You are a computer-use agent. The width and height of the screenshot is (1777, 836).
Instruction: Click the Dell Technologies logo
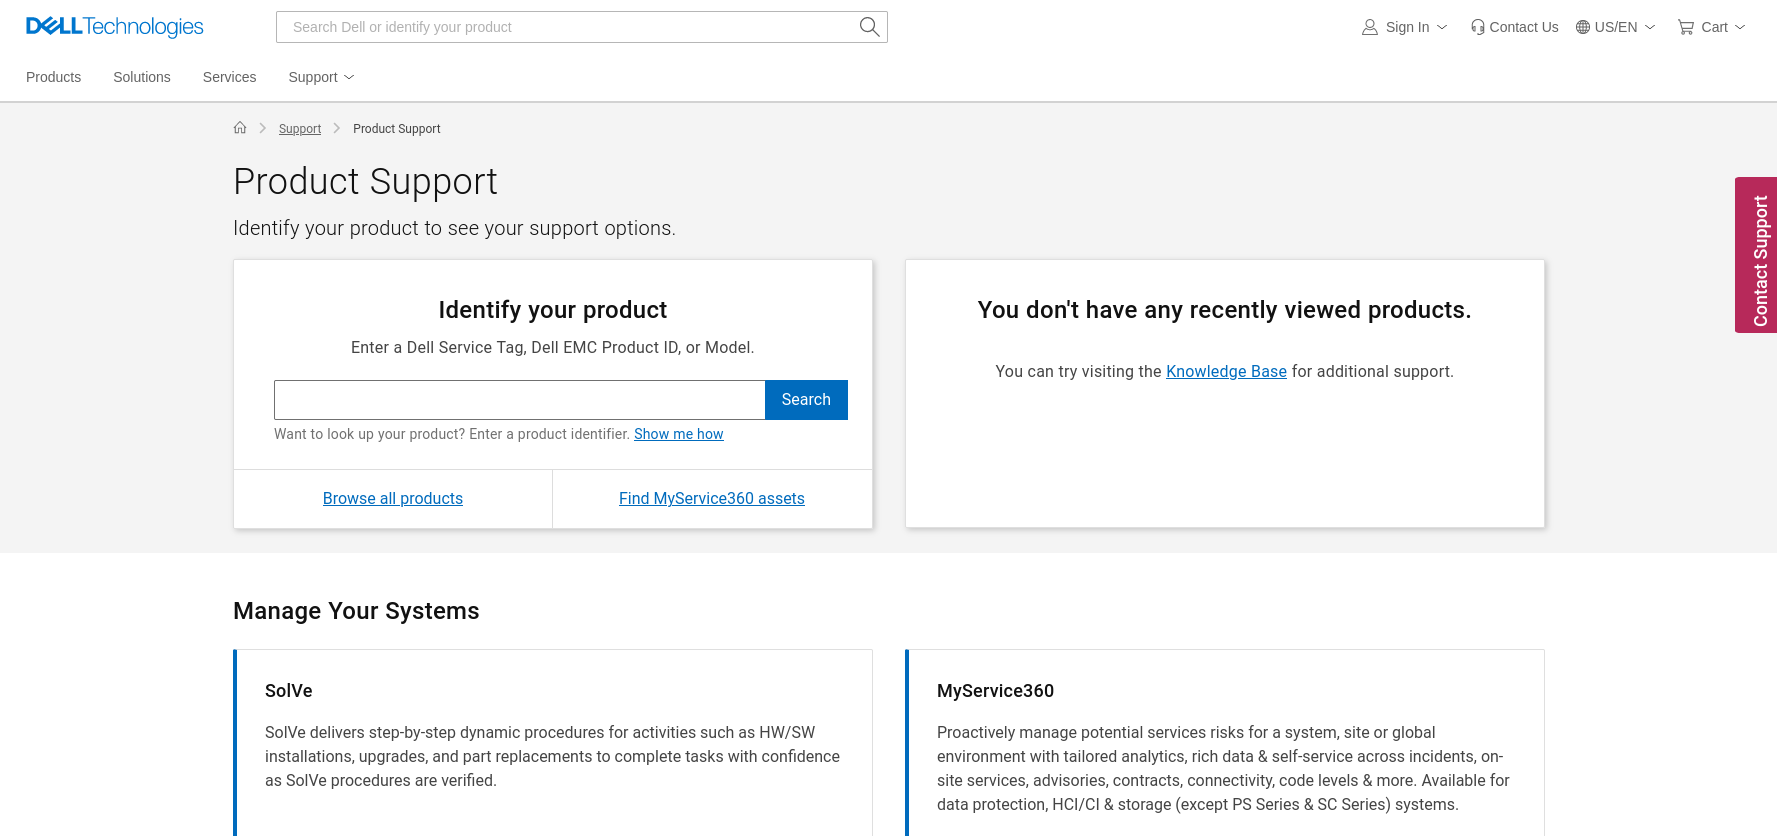coord(115,27)
